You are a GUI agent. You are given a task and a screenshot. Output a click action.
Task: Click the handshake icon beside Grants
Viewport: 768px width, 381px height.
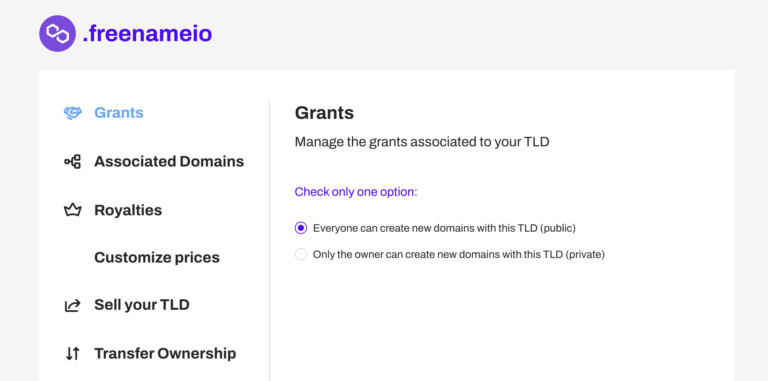pyautogui.click(x=72, y=113)
